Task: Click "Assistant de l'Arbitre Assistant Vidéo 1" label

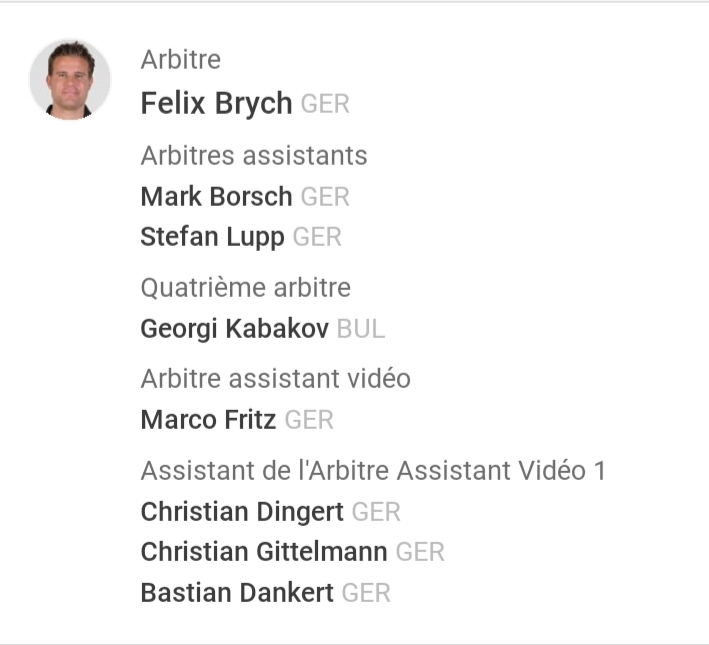Action: 373,470
